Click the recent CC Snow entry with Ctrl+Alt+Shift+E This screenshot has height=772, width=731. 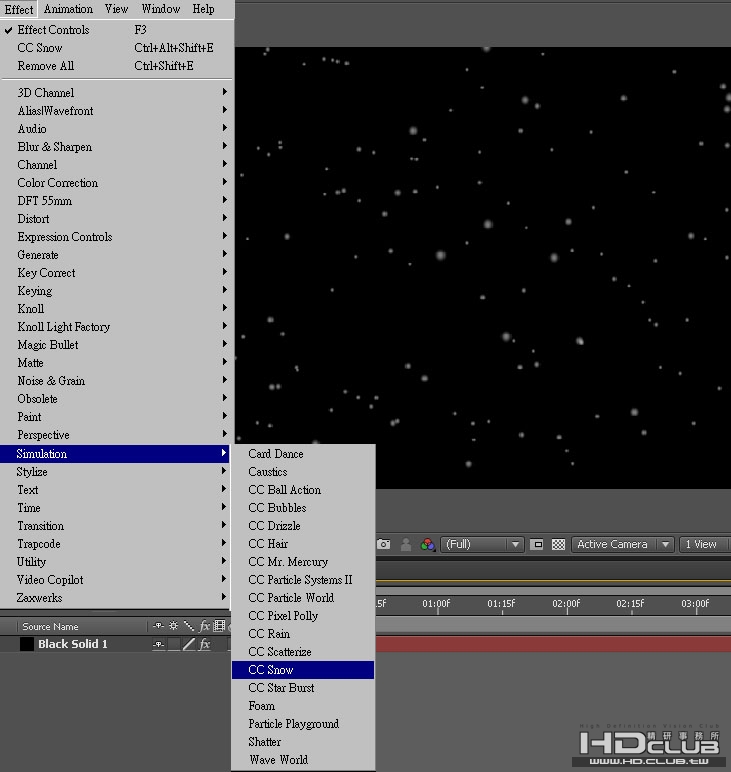tap(117, 48)
